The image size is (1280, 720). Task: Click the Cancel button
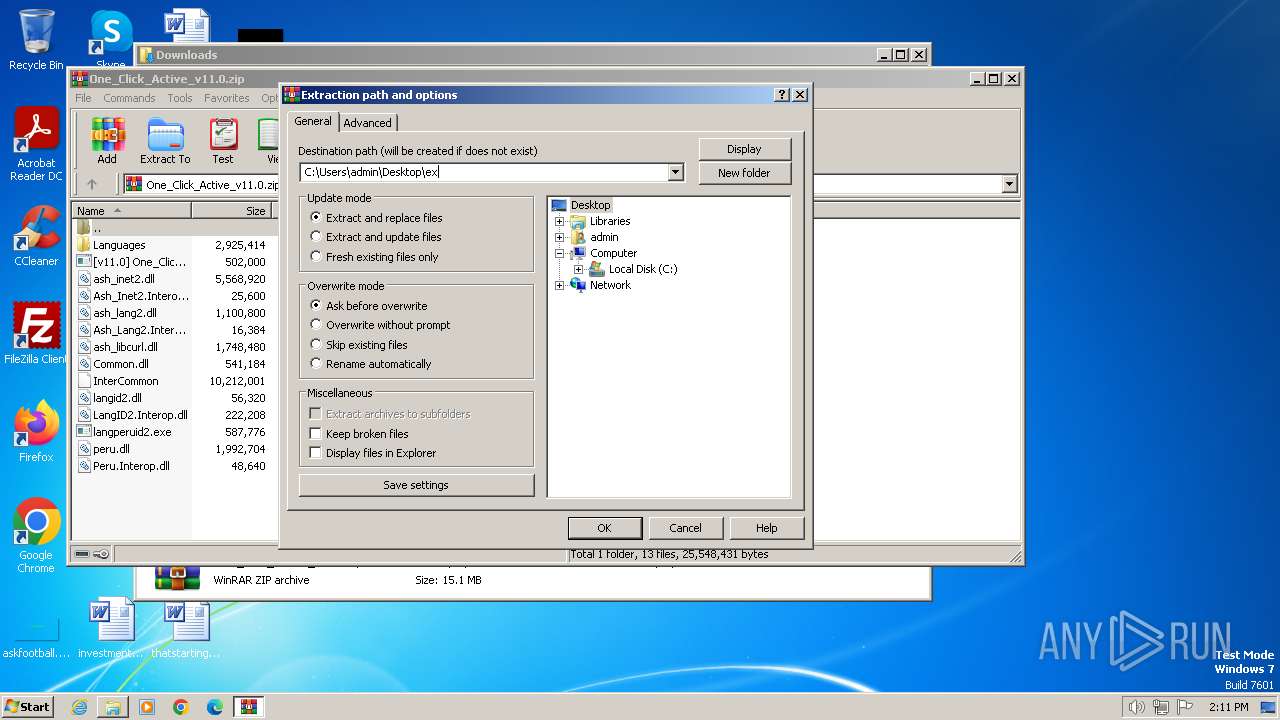point(685,528)
